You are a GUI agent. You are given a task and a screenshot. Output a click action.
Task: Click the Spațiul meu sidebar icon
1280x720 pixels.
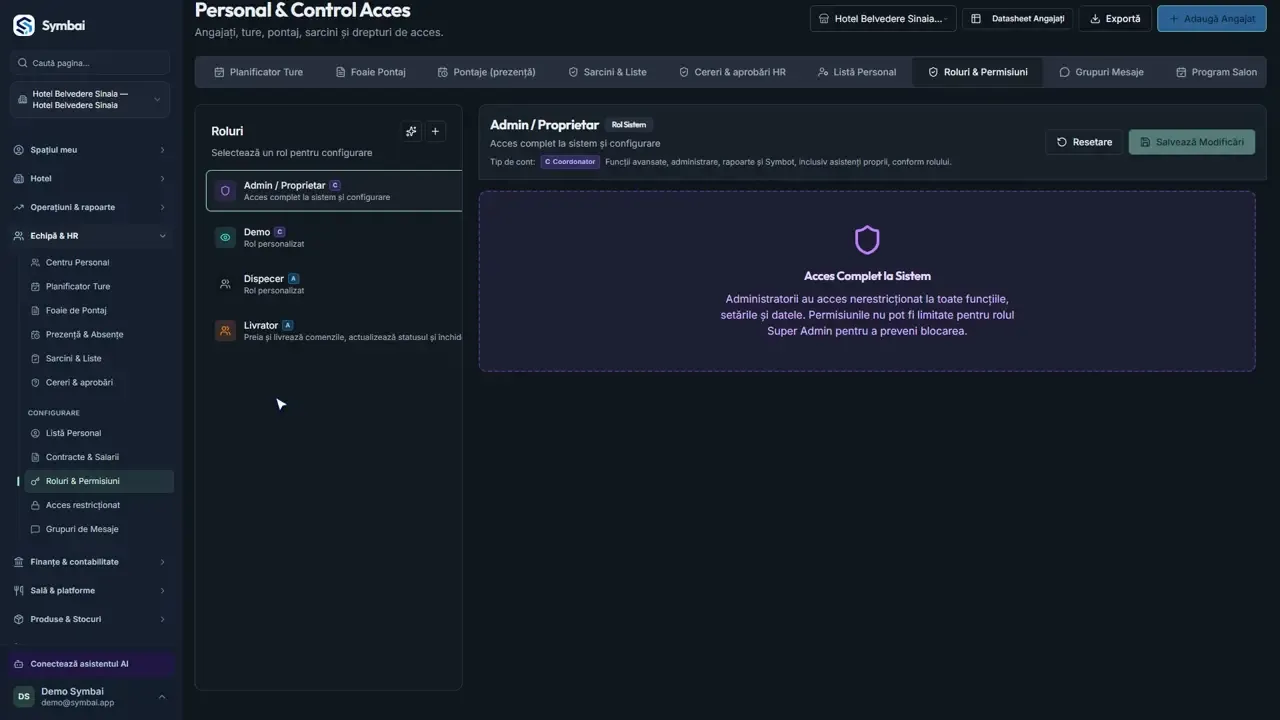click(19, 150)
